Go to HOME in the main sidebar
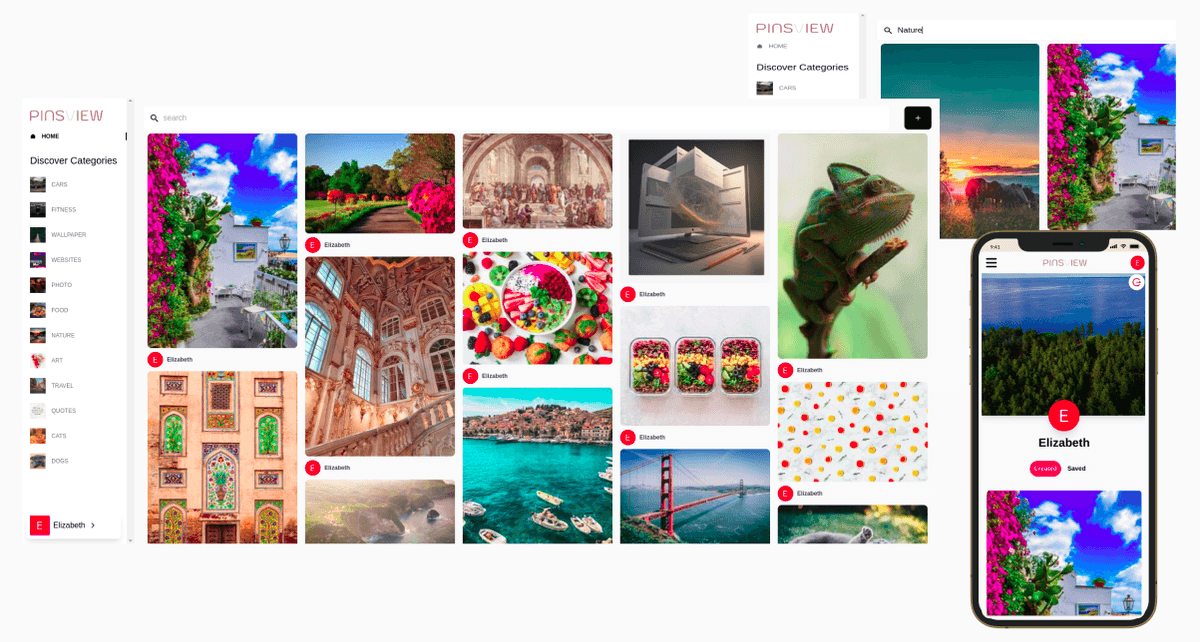The image size is (1200, 642). [50, 136]
